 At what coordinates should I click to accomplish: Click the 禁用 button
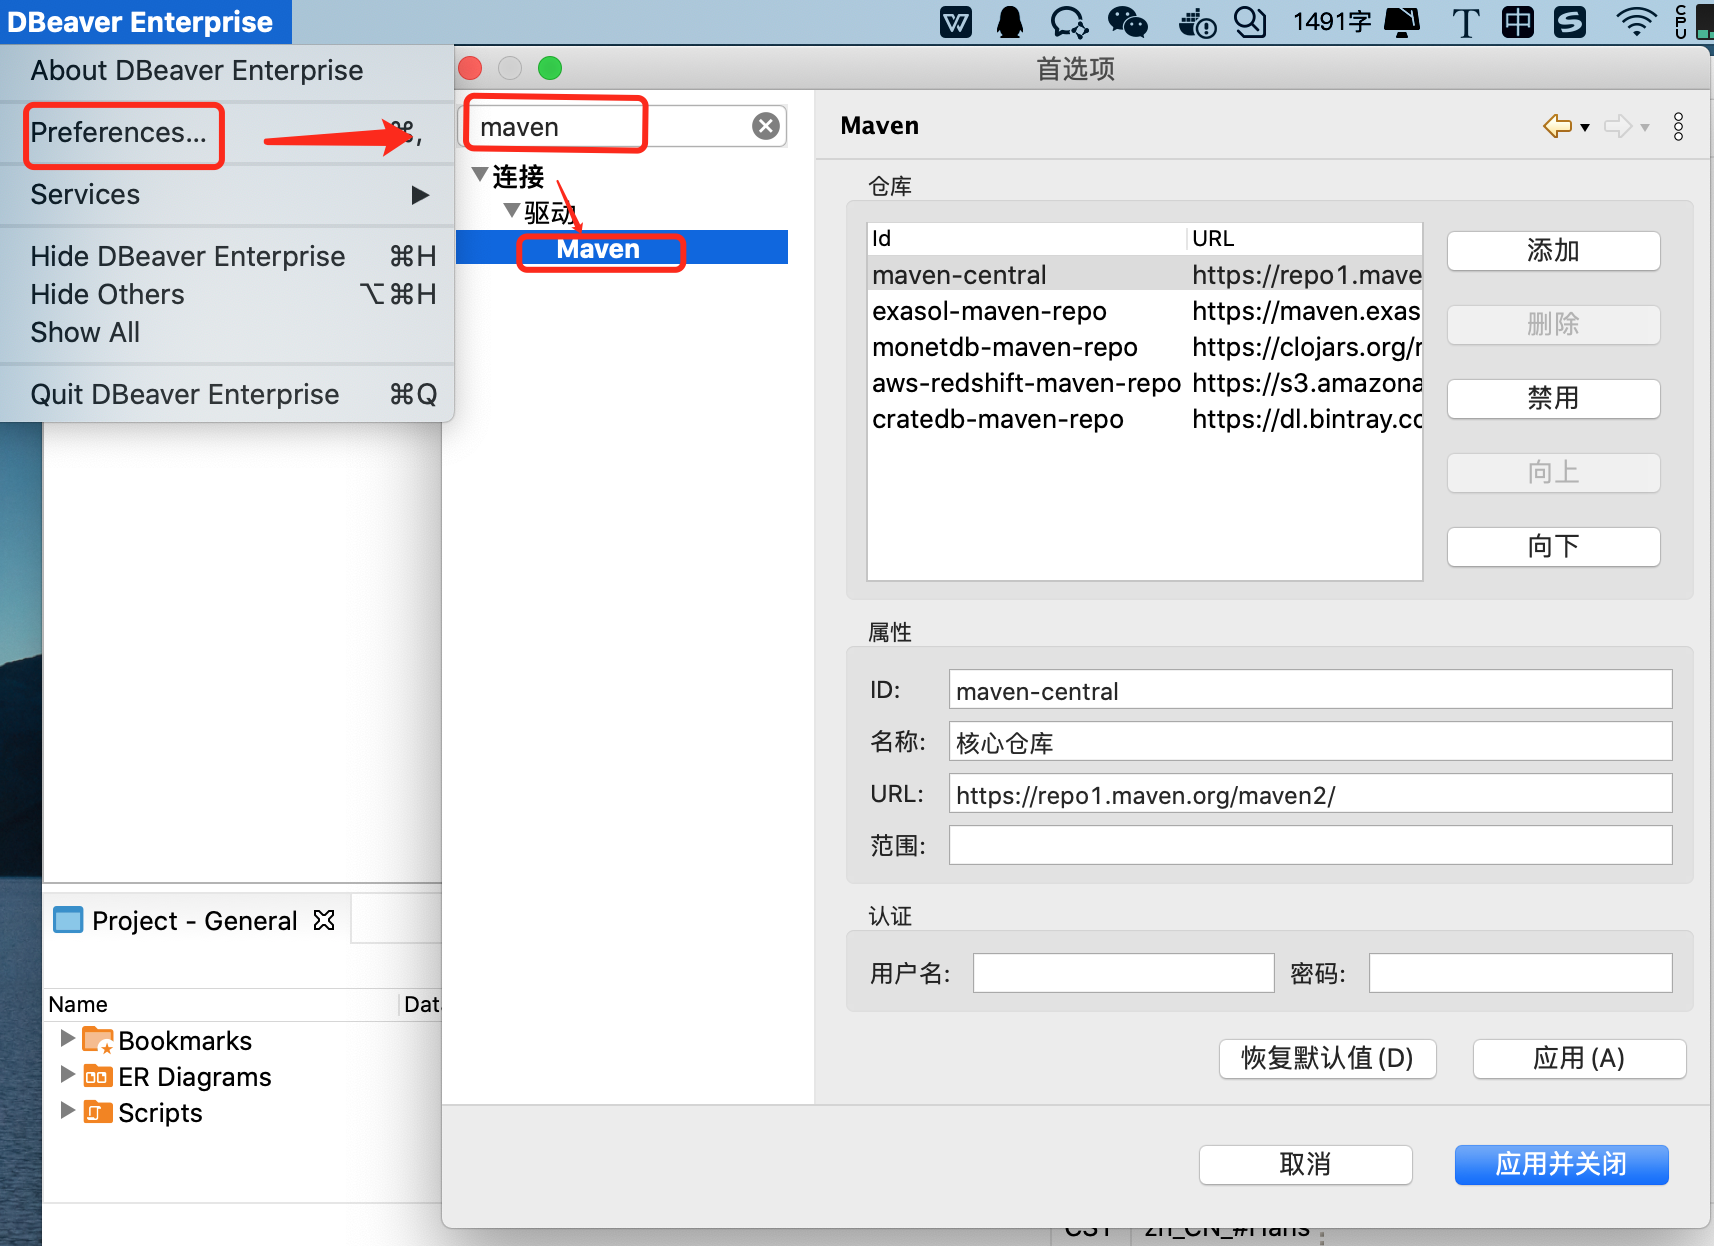pos(1553,399)
